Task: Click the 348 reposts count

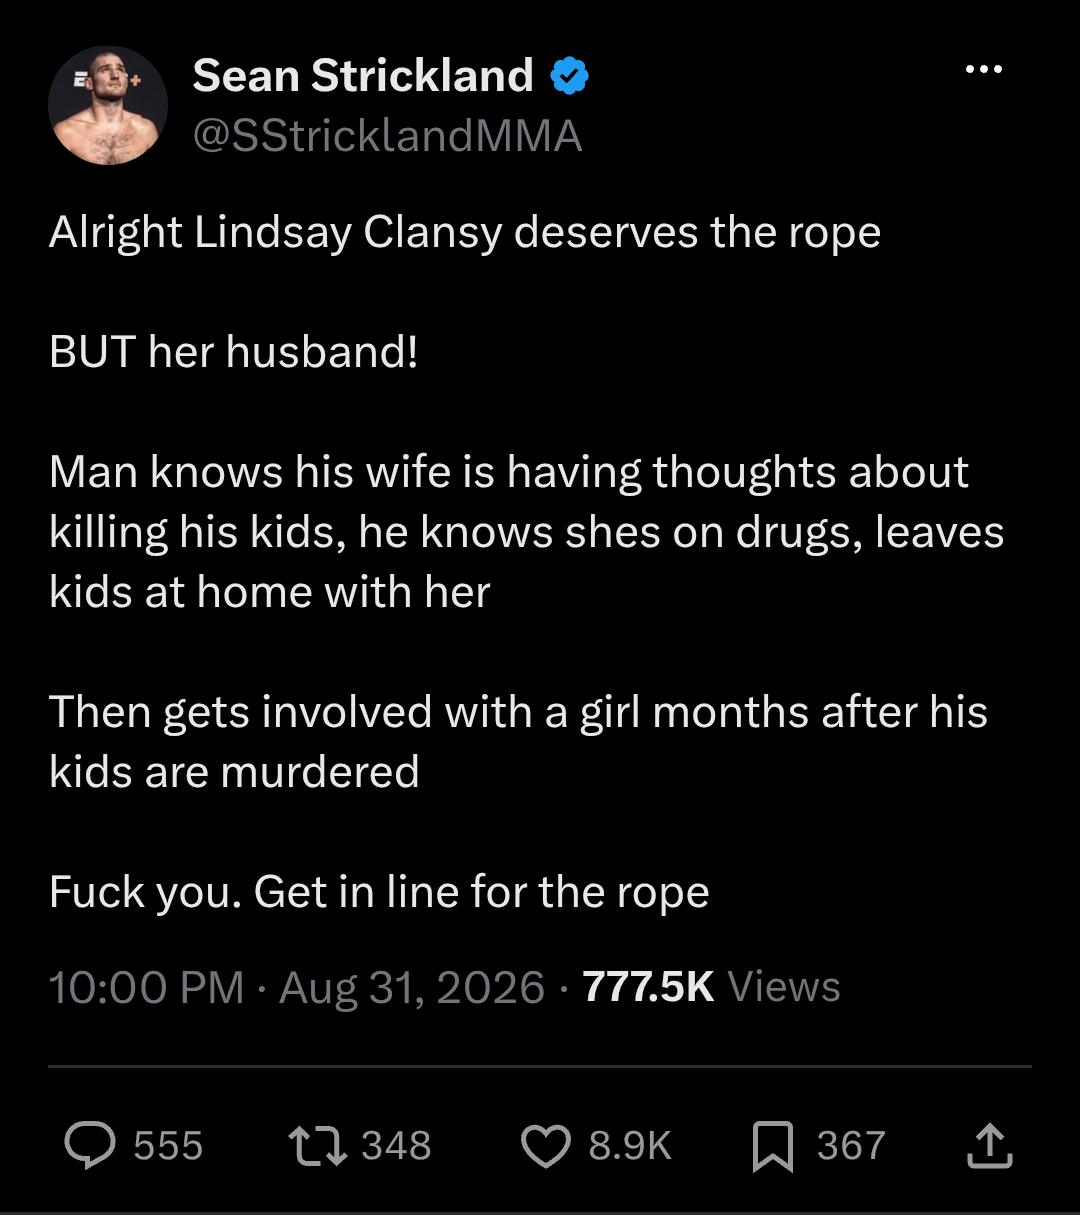Action: click(396, 1146)
